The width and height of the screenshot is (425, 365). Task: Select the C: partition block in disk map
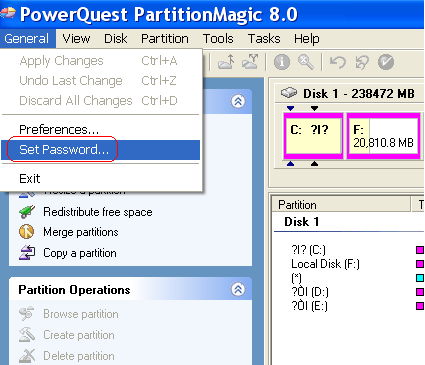tap(313, 136)
